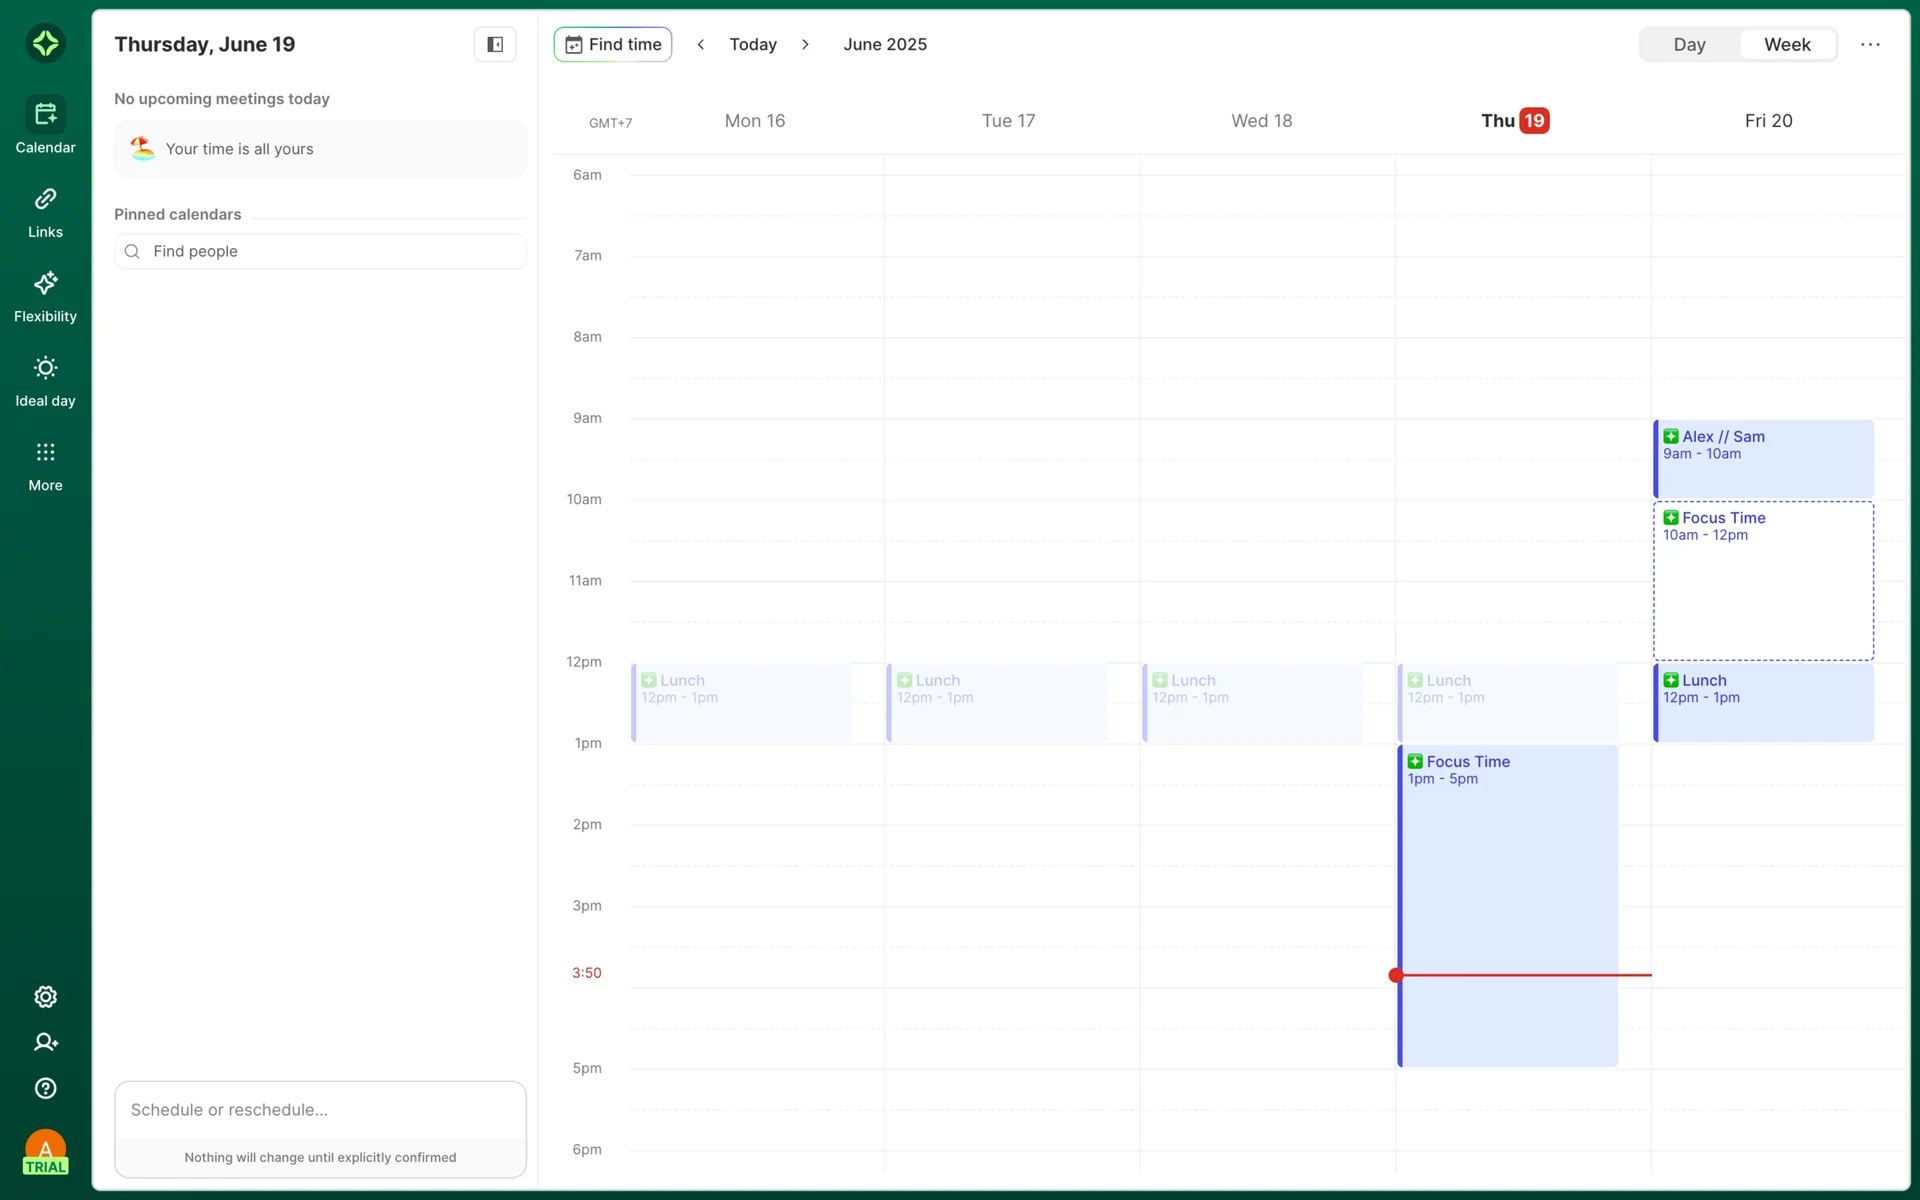
Task: Go to previous week arrow
Action: pos(700,44)
